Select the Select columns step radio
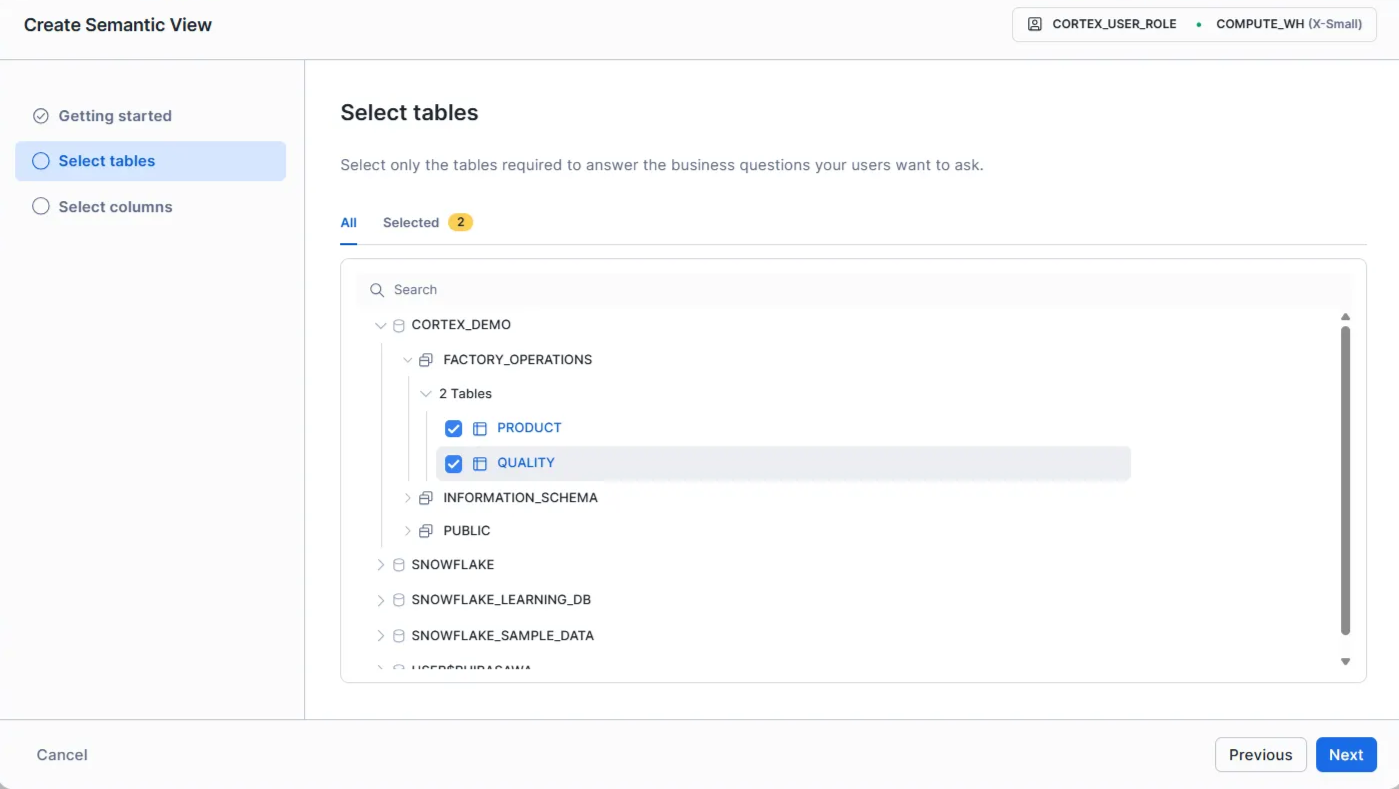Viewport: 1399px width, 789px height. click(41, 207)
